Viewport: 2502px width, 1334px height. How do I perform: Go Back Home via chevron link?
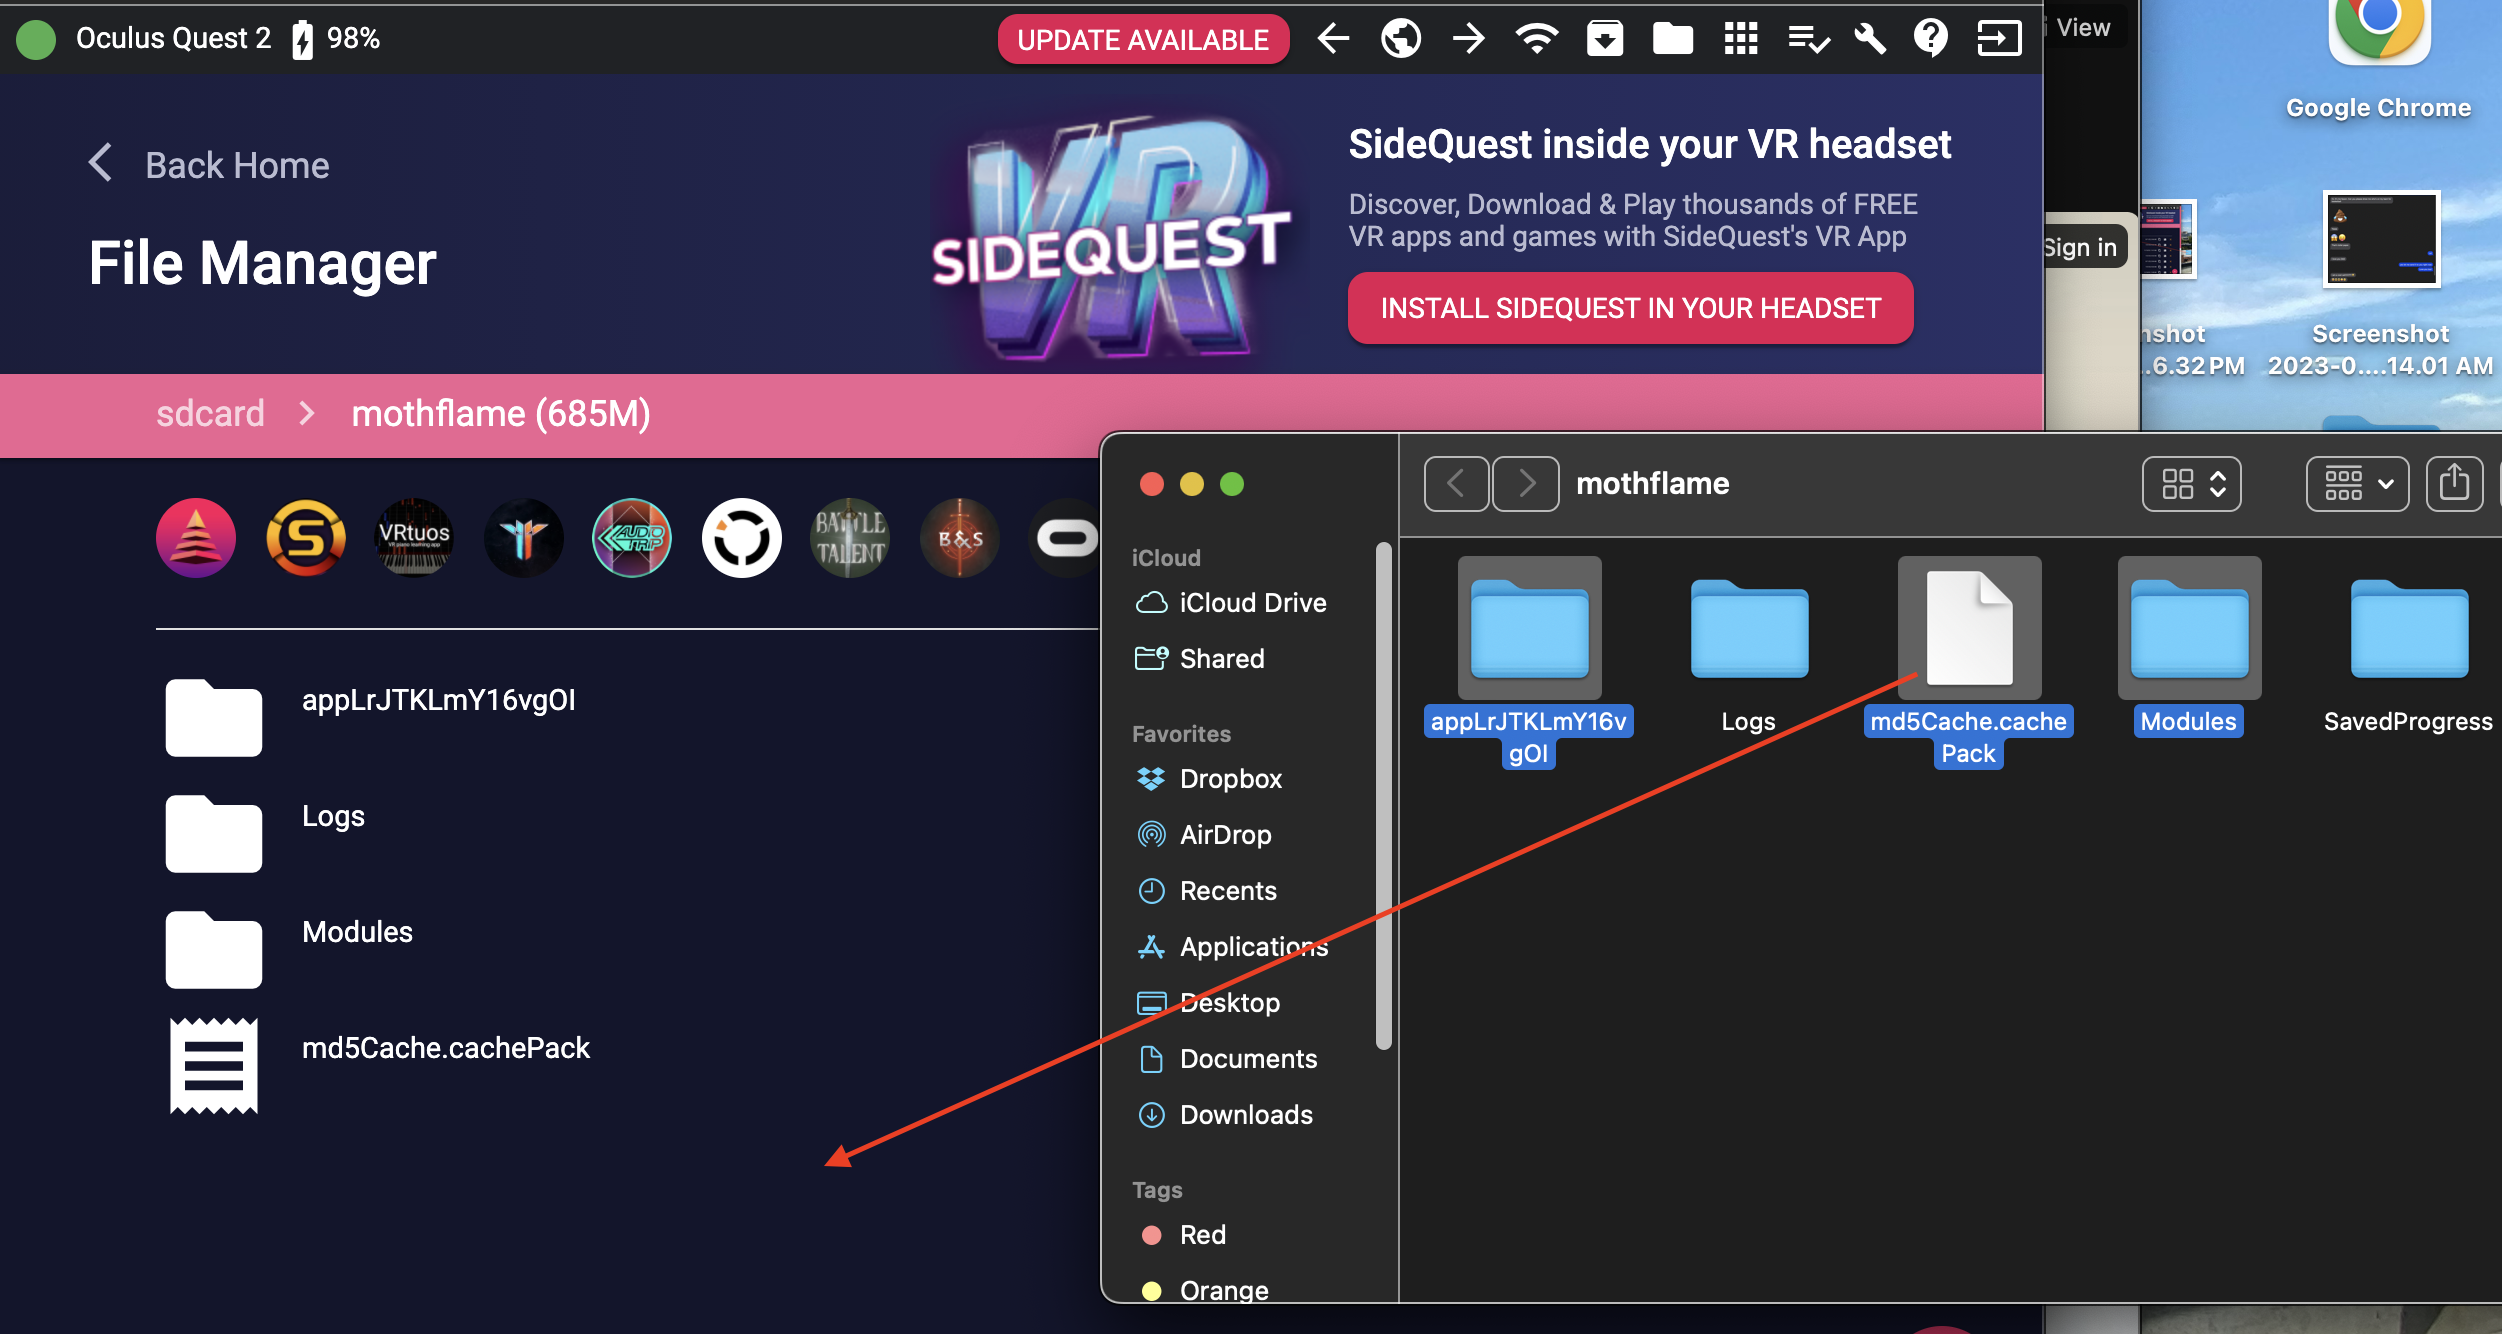pos(210,165)
